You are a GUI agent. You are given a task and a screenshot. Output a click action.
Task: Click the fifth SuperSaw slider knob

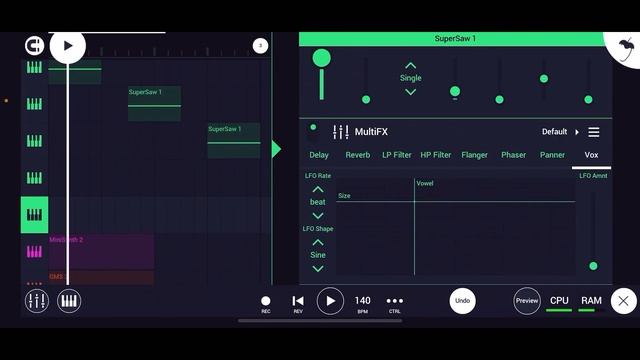click(499, 99)
